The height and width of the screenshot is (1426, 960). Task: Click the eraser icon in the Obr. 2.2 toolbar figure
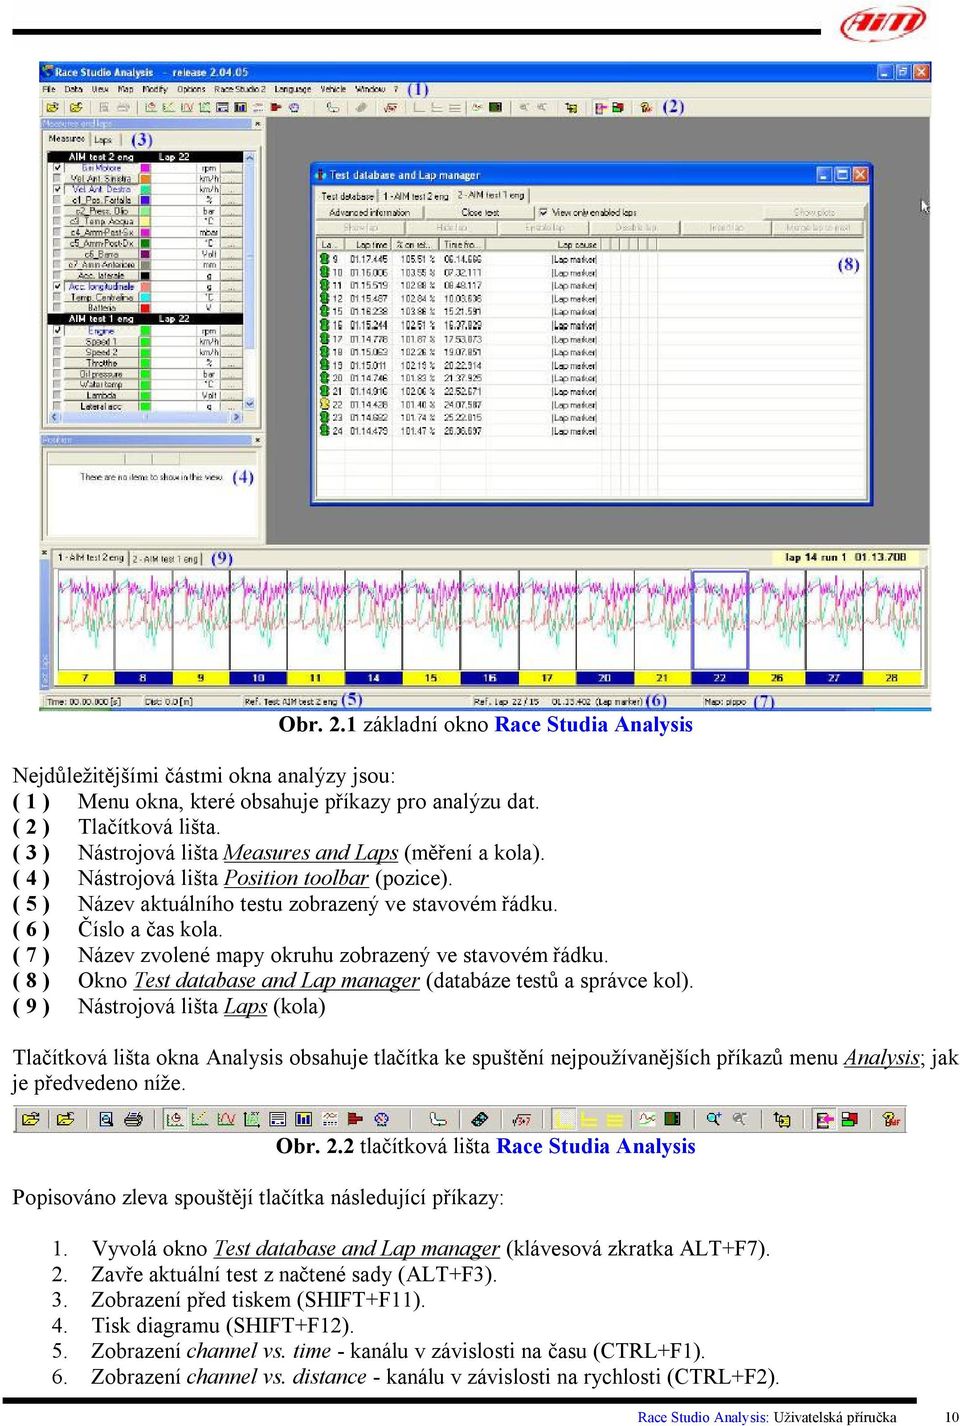480,1119
